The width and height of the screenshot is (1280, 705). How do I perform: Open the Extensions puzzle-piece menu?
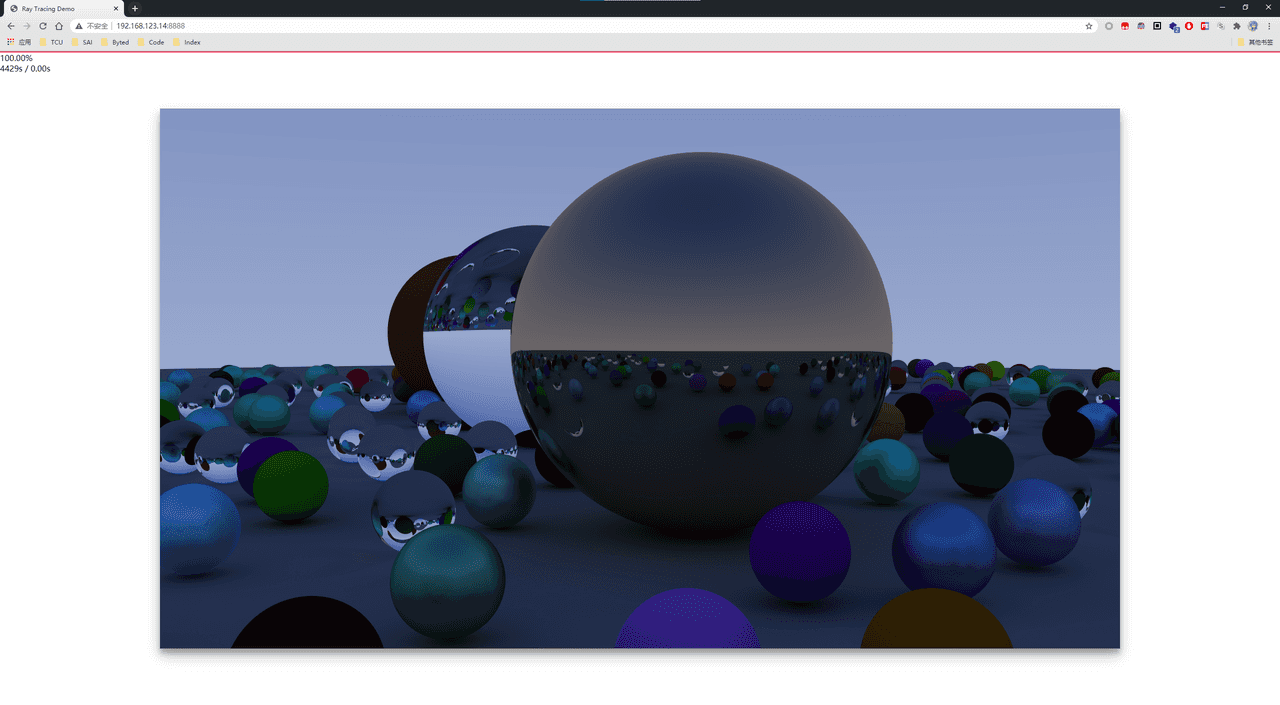[1237, 26]
